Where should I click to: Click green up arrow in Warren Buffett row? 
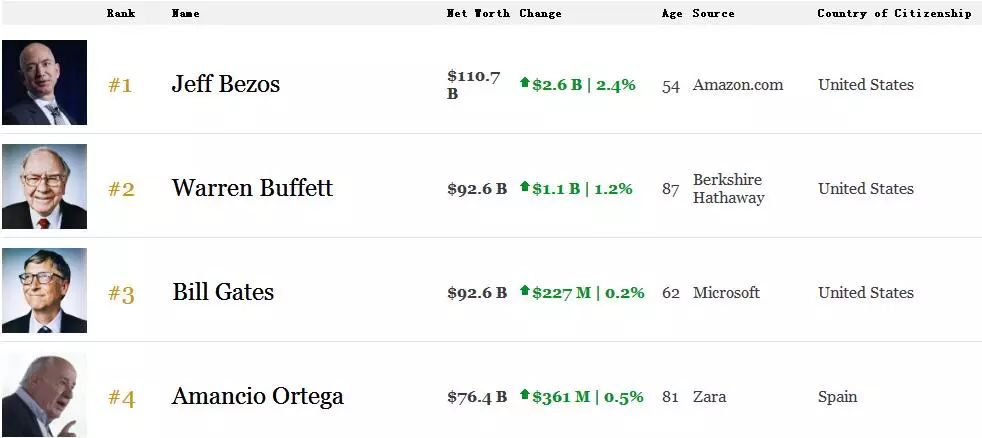click(524, 187)
